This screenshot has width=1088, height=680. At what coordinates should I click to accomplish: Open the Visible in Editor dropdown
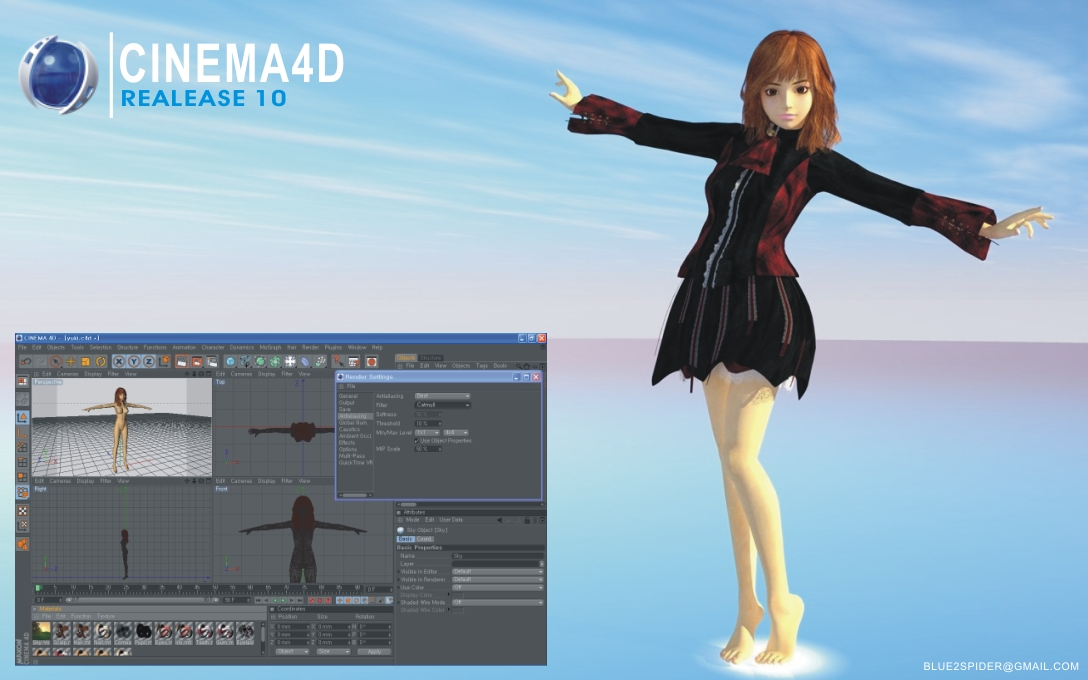pos(497,572)
